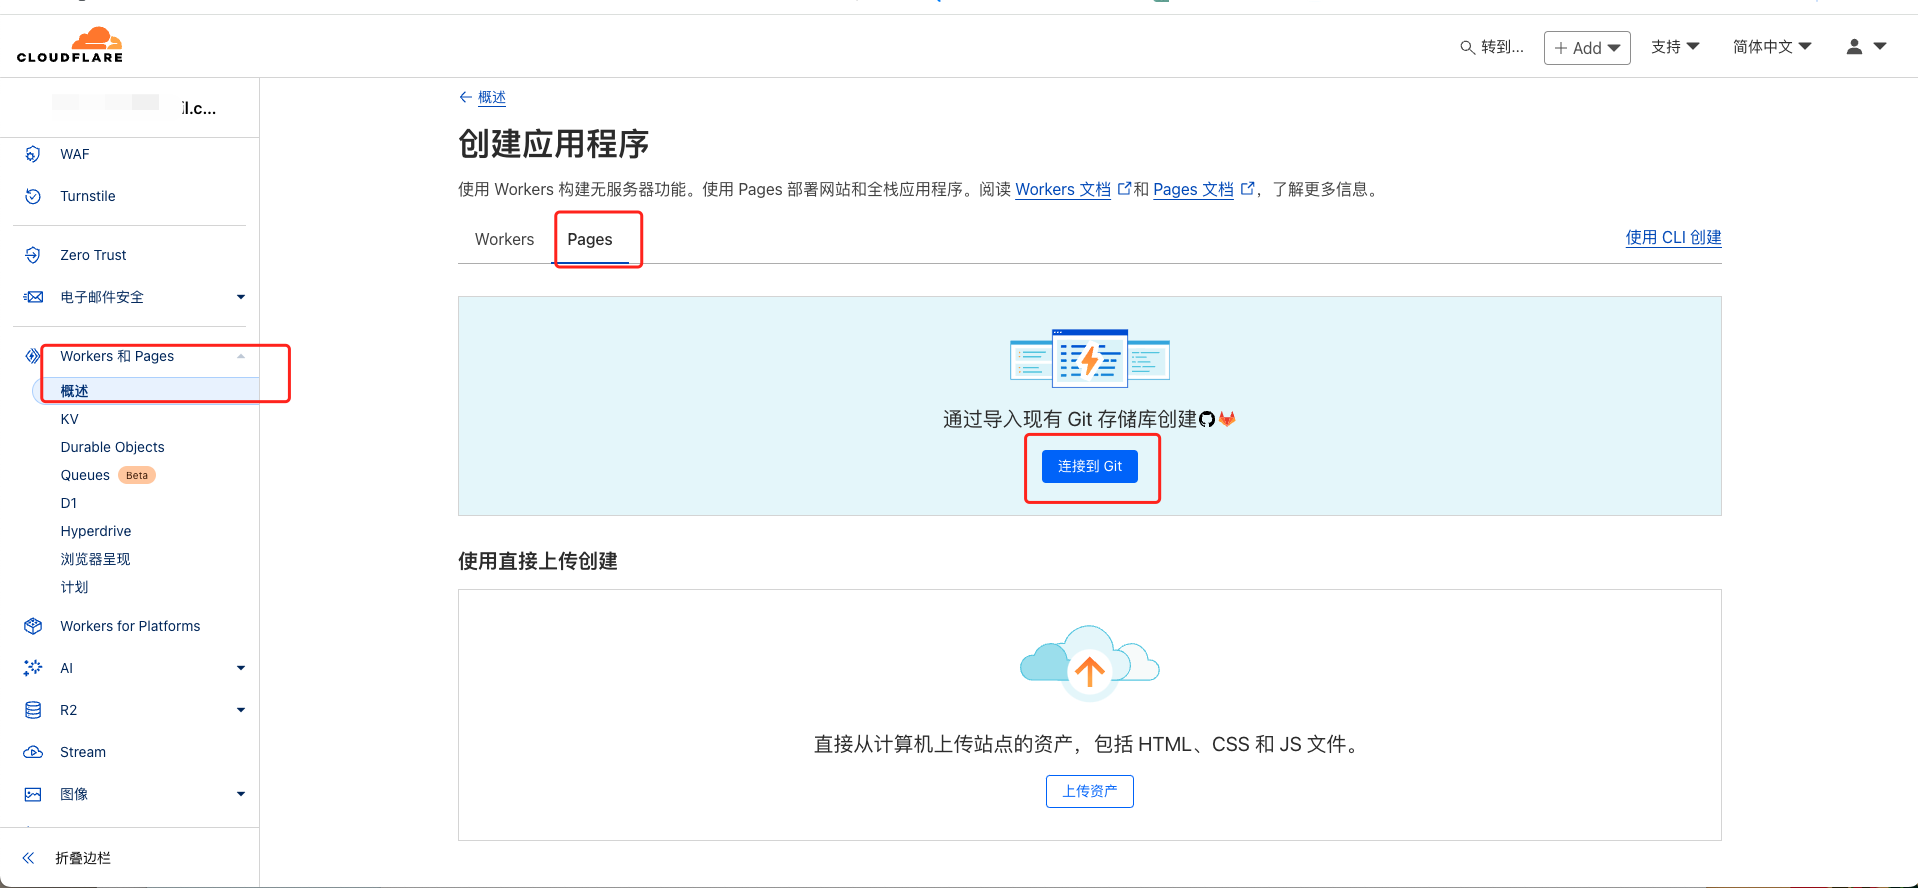The width and height of the screenshot is (1918, 888).
Task: Click the Cloudflare logo
Action: tap(70, 46)
